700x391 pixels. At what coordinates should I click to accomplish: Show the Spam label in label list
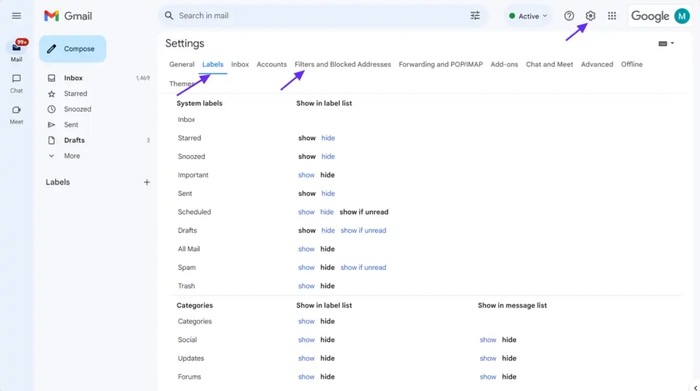[306, 267]
